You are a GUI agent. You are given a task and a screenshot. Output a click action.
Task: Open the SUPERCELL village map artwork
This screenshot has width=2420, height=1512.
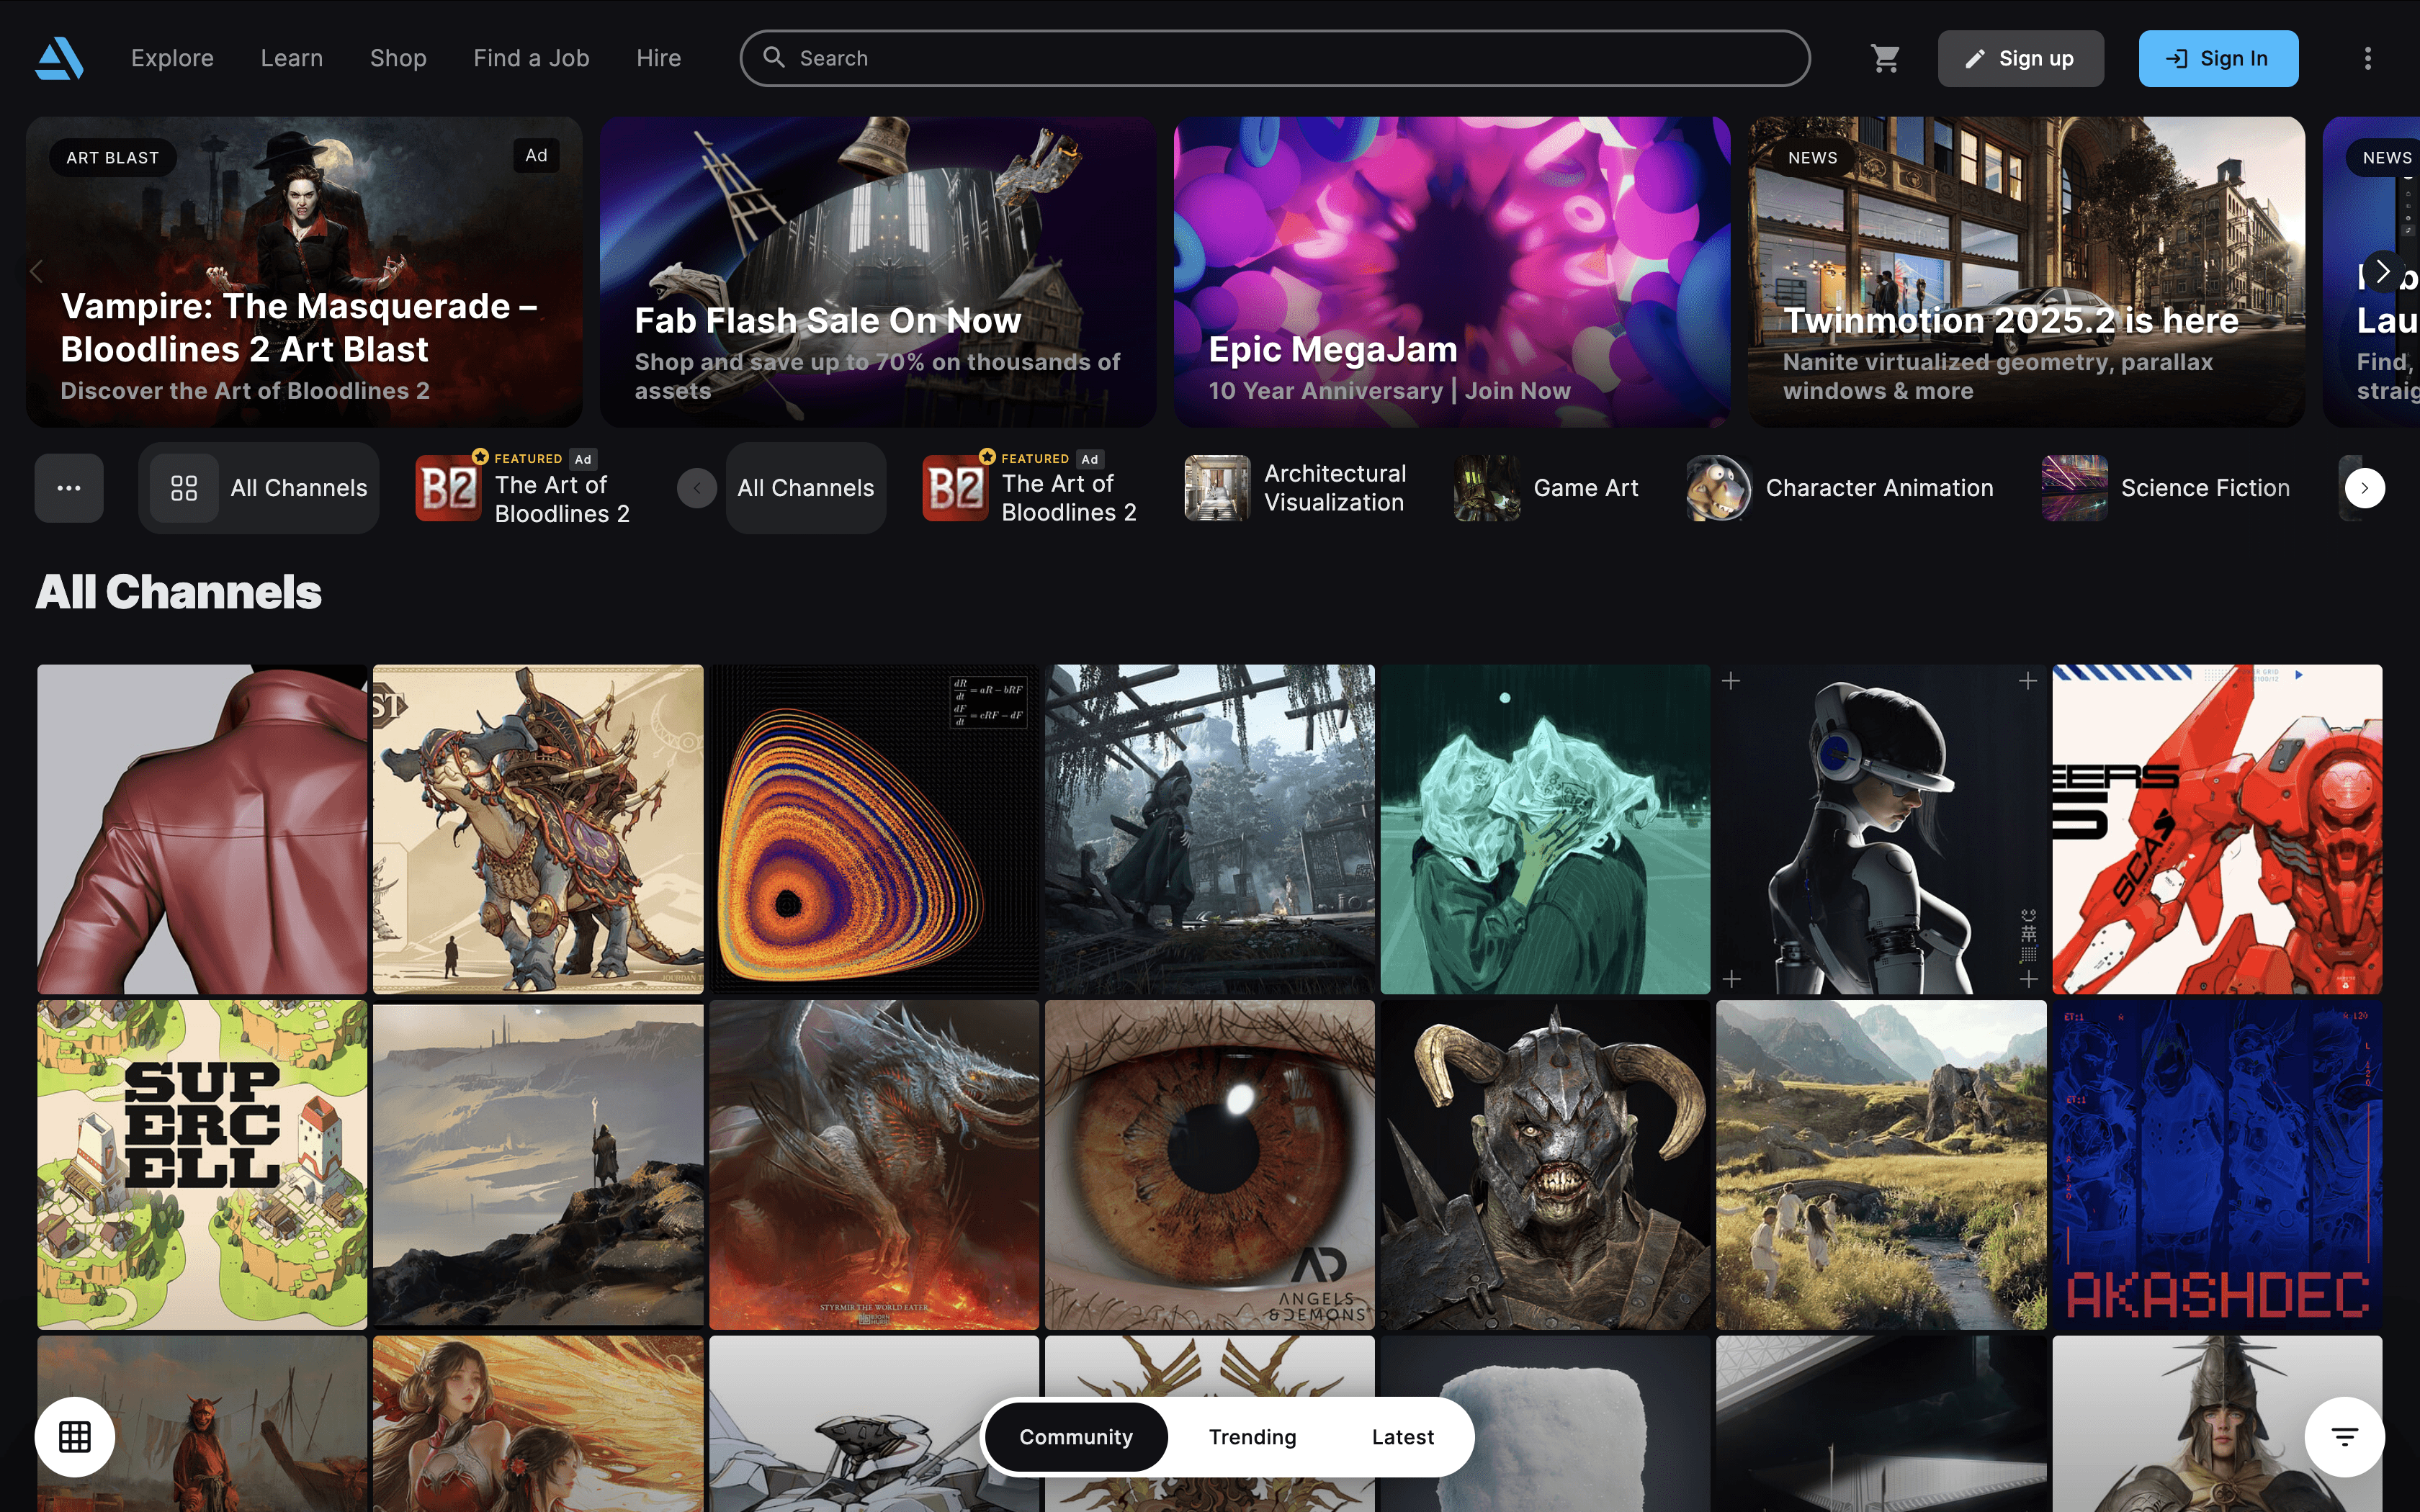pyautogui.click(x=202, y=1165)
